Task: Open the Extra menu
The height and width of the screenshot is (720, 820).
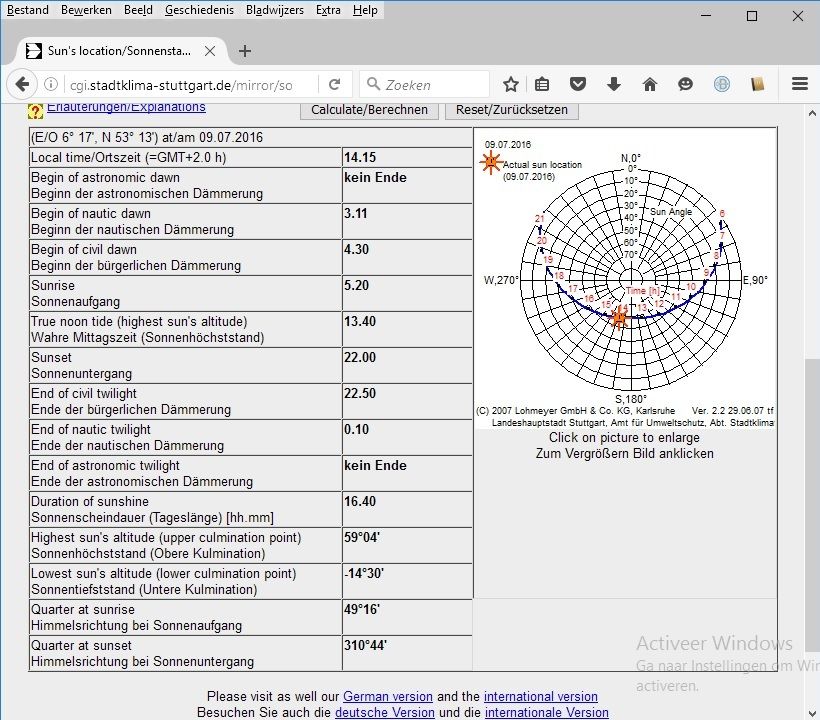Action: pos(328,10)
